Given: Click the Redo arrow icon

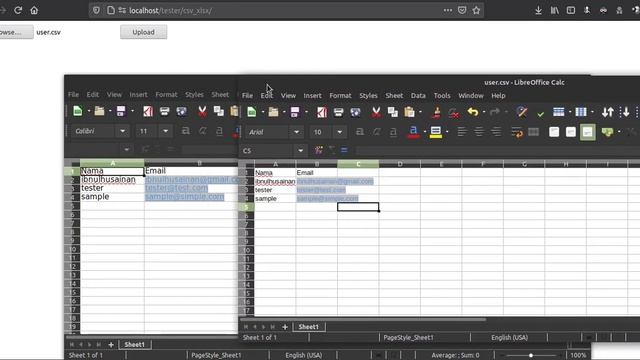Looking at the screenshot, I should click(x=494, y=112).
